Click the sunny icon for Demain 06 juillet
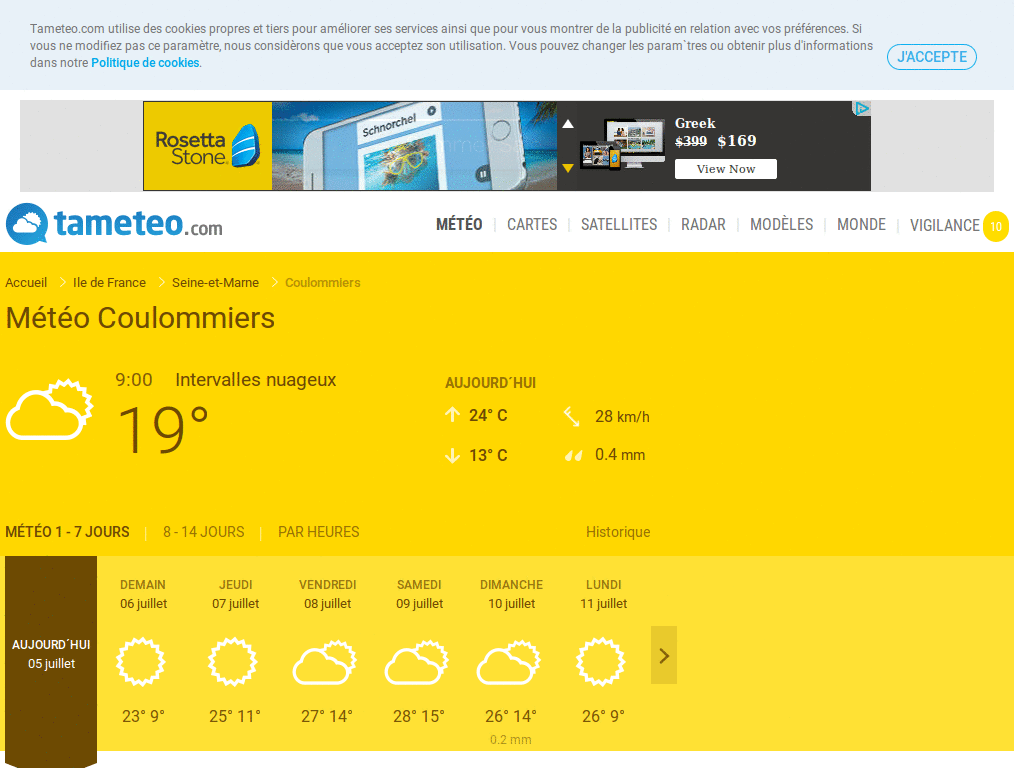This screenshot has width=1024, height=768. coord(140,662)
